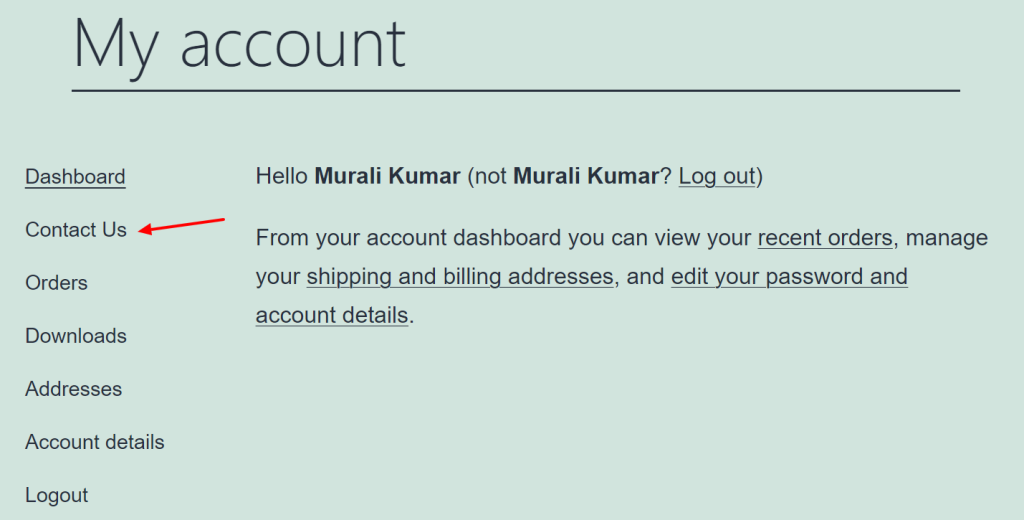Open Addresses from the sidebar
The width and height of the screenshot is (1024, 520).
pos(73,389)
